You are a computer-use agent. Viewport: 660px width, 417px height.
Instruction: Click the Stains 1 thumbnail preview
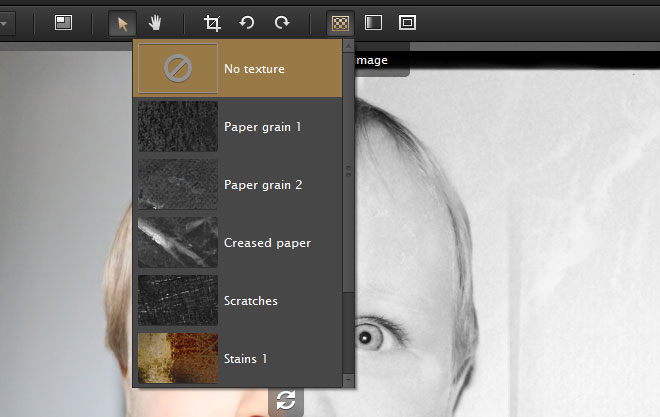coord(178,359)
